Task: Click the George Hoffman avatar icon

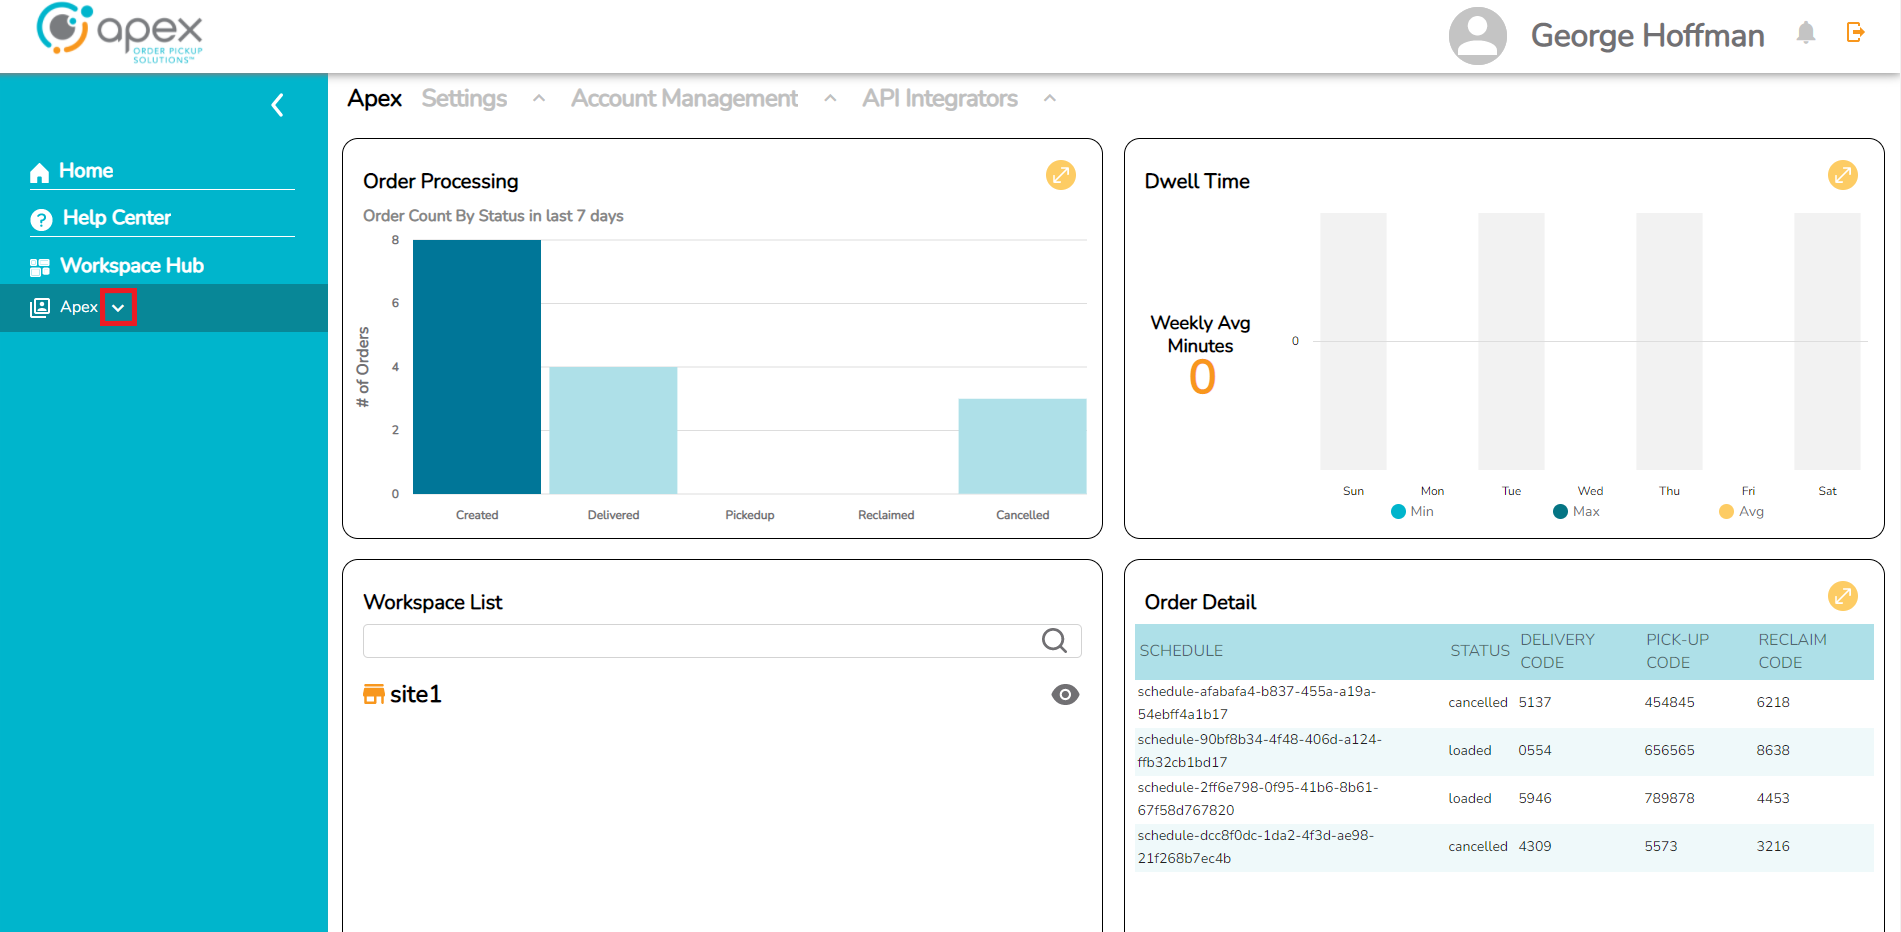Action: pyautogui.click(x=1477, y=36)
